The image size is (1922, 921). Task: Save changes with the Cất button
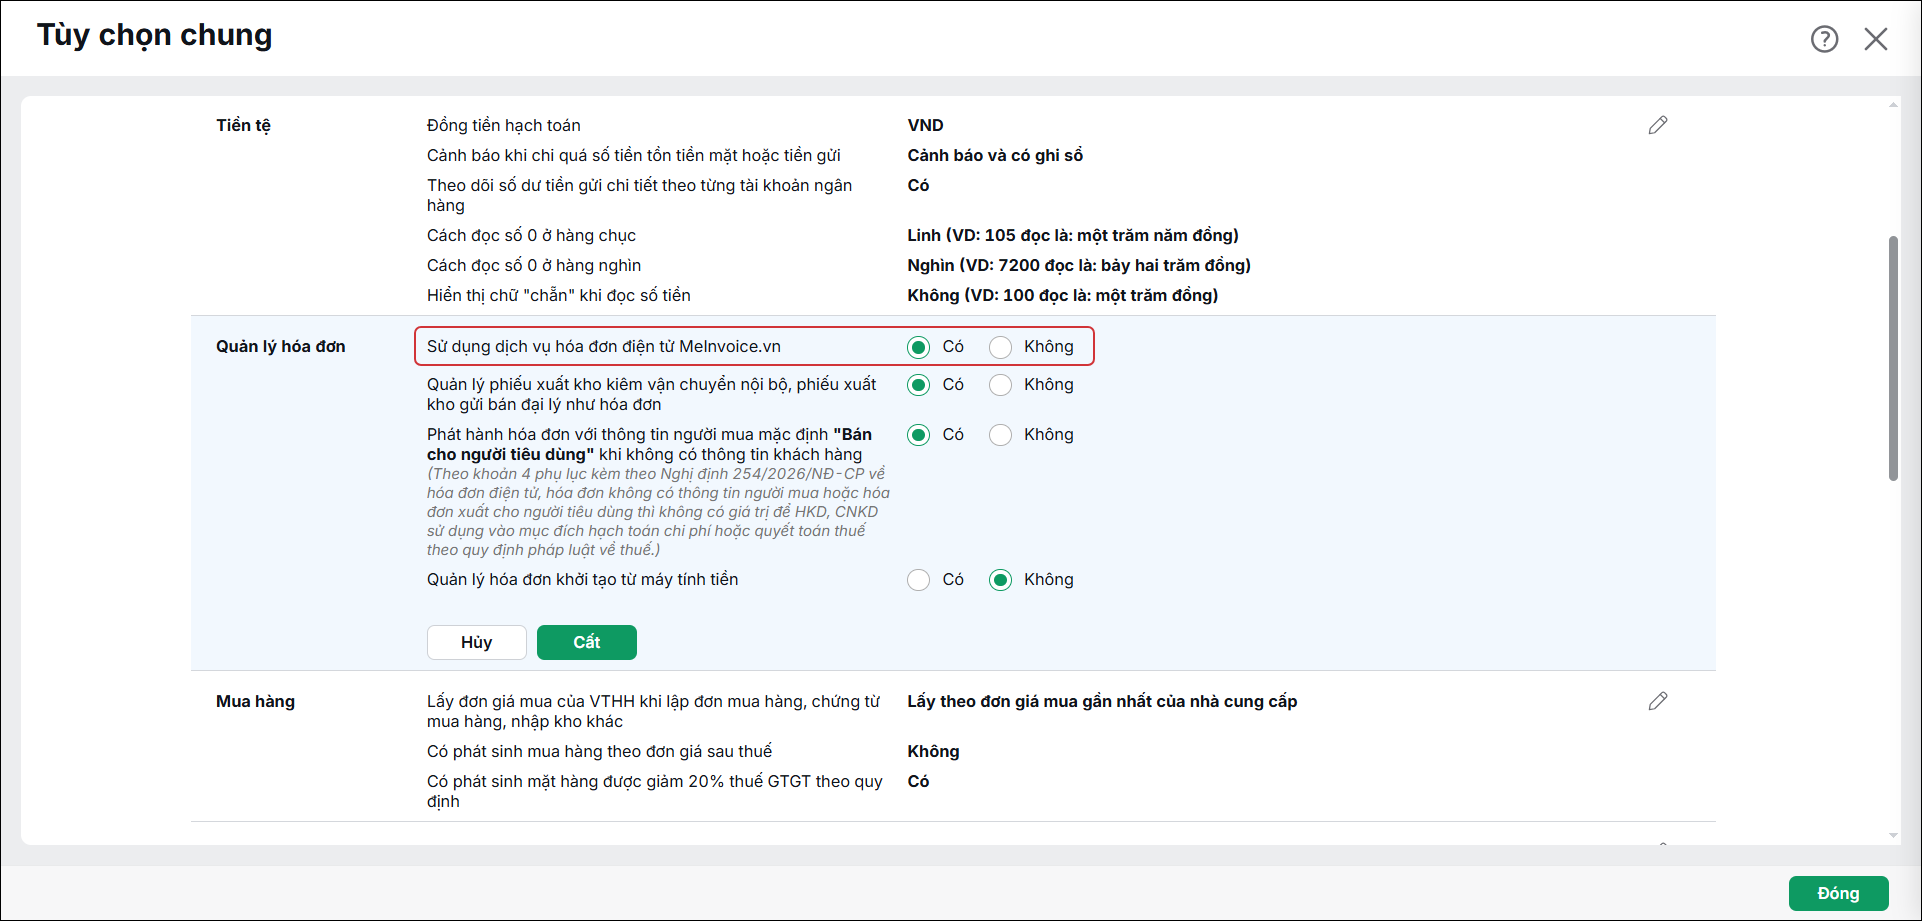[x=587, y=642]
